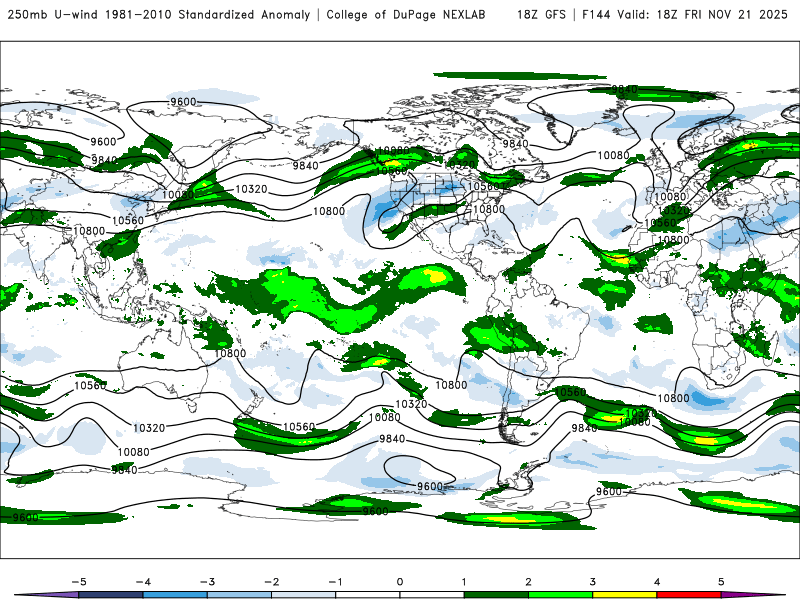Screen dimensions: 800x600
Task: Click the 'College of DuPage NEXLAB' text
Action: pos(406,14)
